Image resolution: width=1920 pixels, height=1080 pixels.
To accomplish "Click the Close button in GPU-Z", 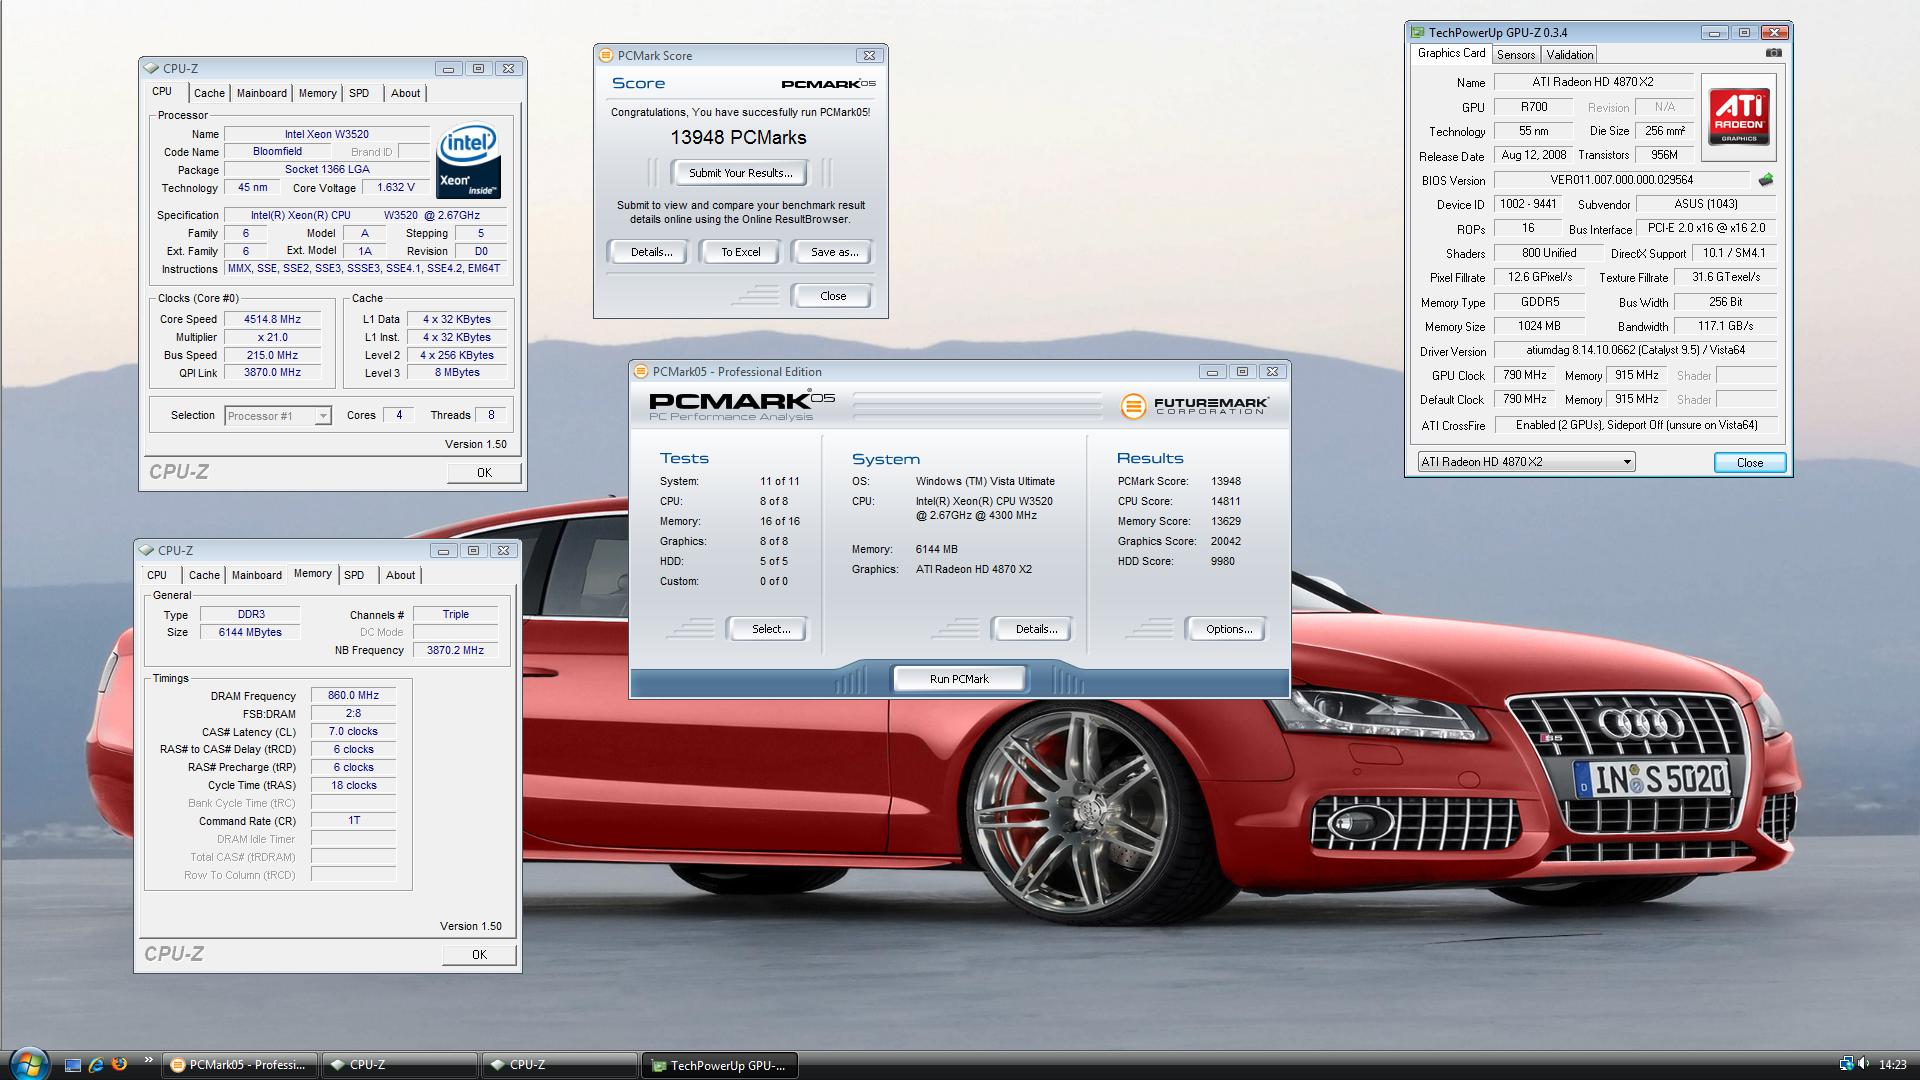I will 1750,462.
